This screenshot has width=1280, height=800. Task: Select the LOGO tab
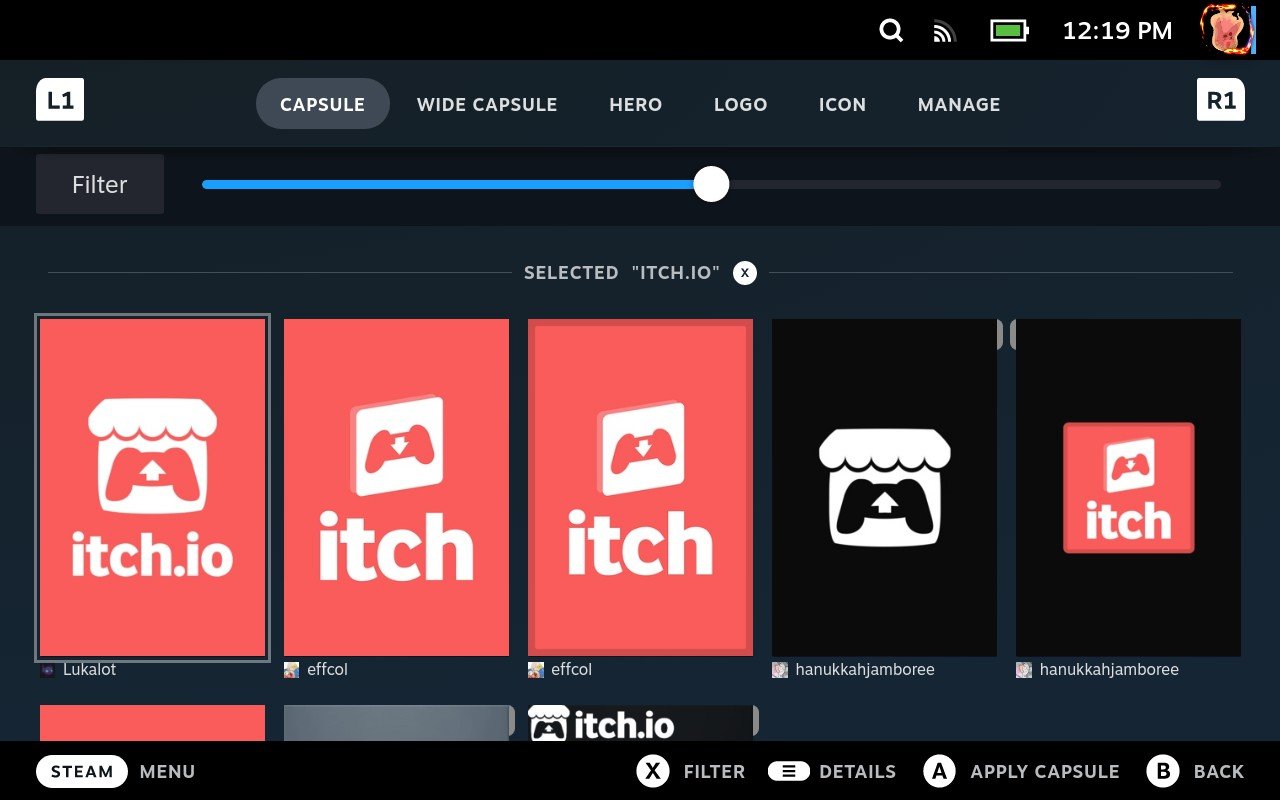click(740, 104)
